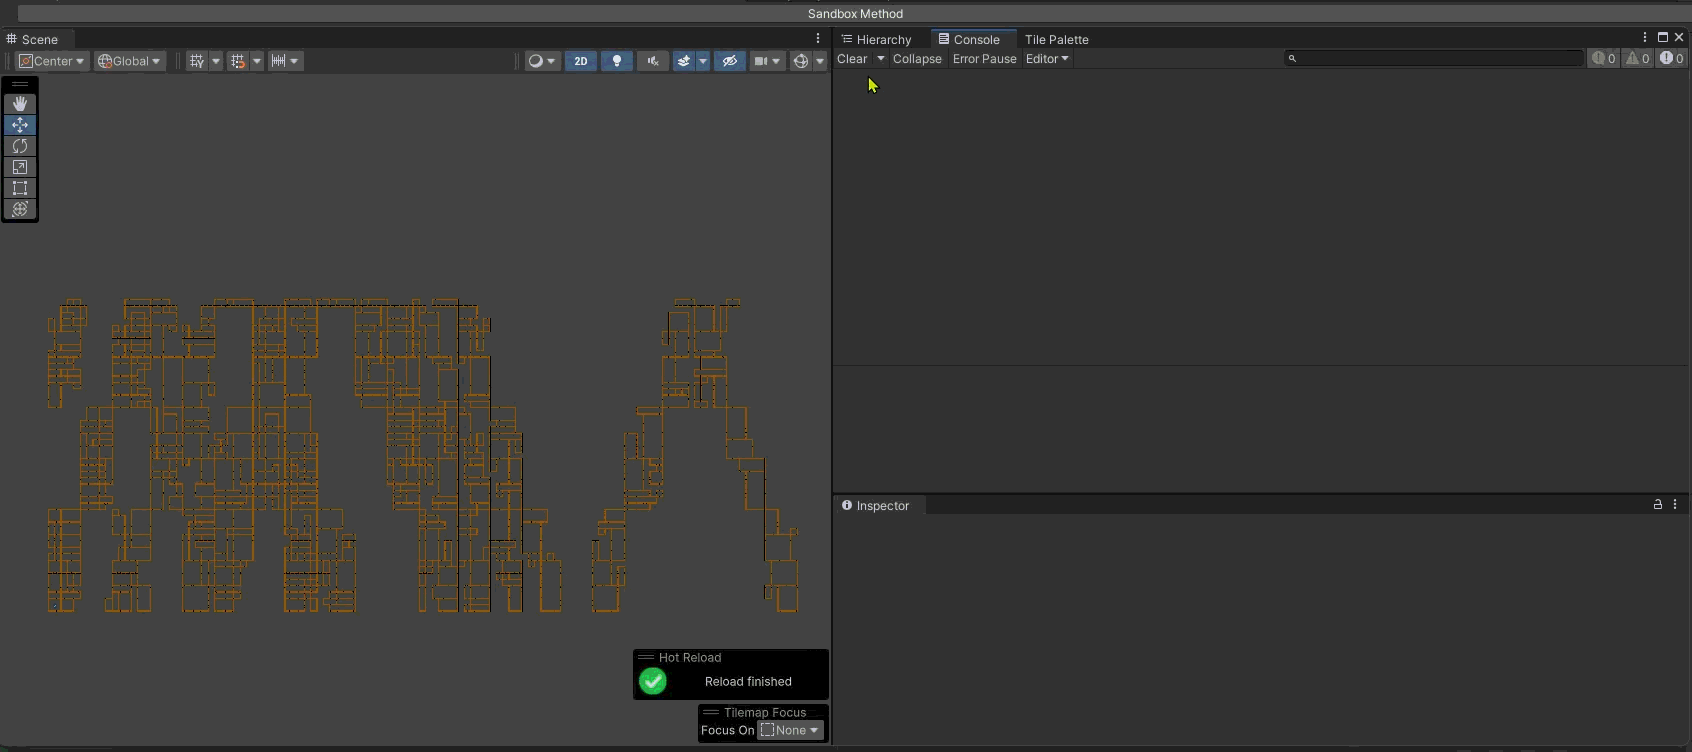The image size is (1692, 752).
Task: Open the Center pivot dropdown
Action: point(52,61)
